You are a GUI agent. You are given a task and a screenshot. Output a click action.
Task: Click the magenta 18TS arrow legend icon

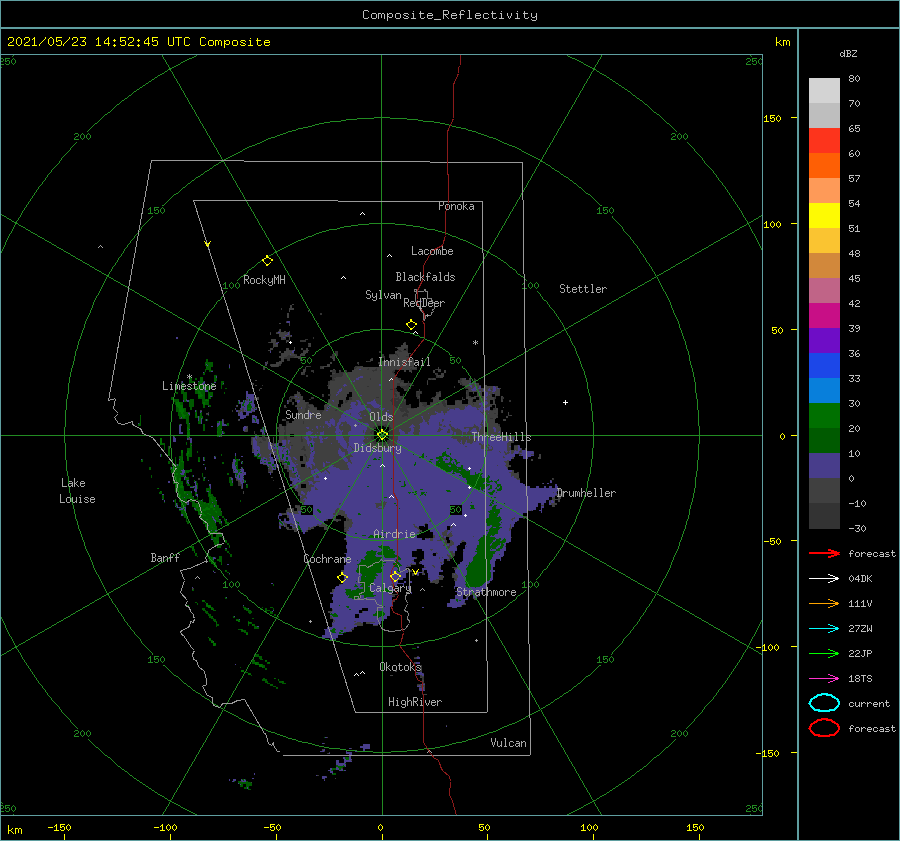(x=824, y=679)
